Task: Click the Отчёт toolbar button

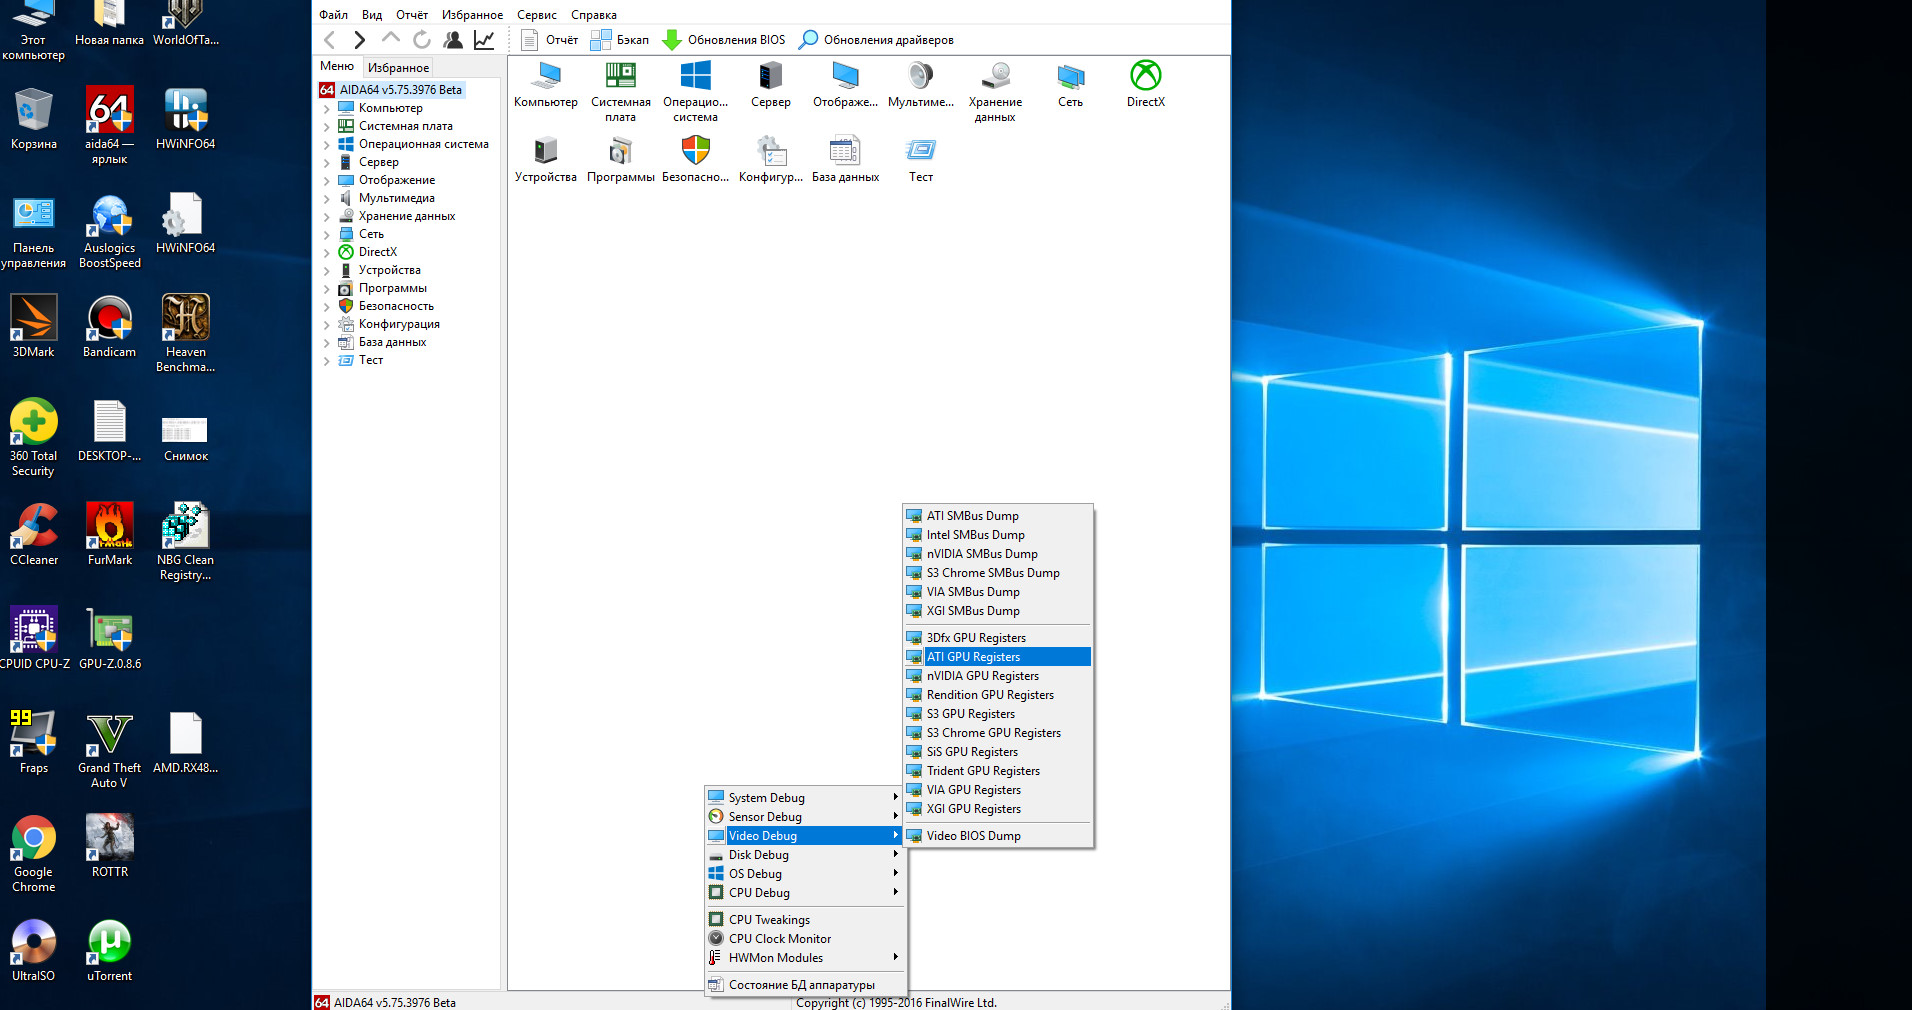Action: 550,40
